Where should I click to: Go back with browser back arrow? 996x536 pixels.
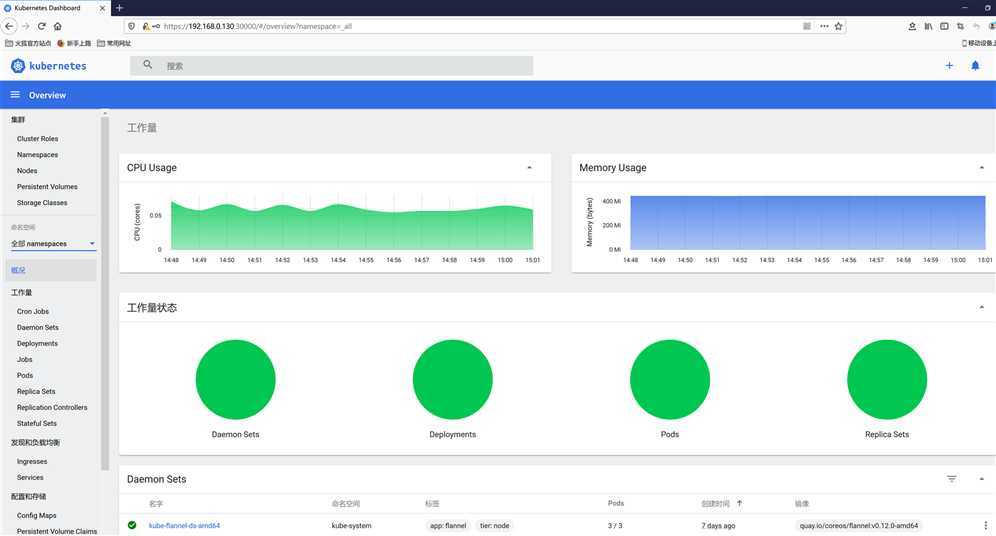click(x=9, y=26)
